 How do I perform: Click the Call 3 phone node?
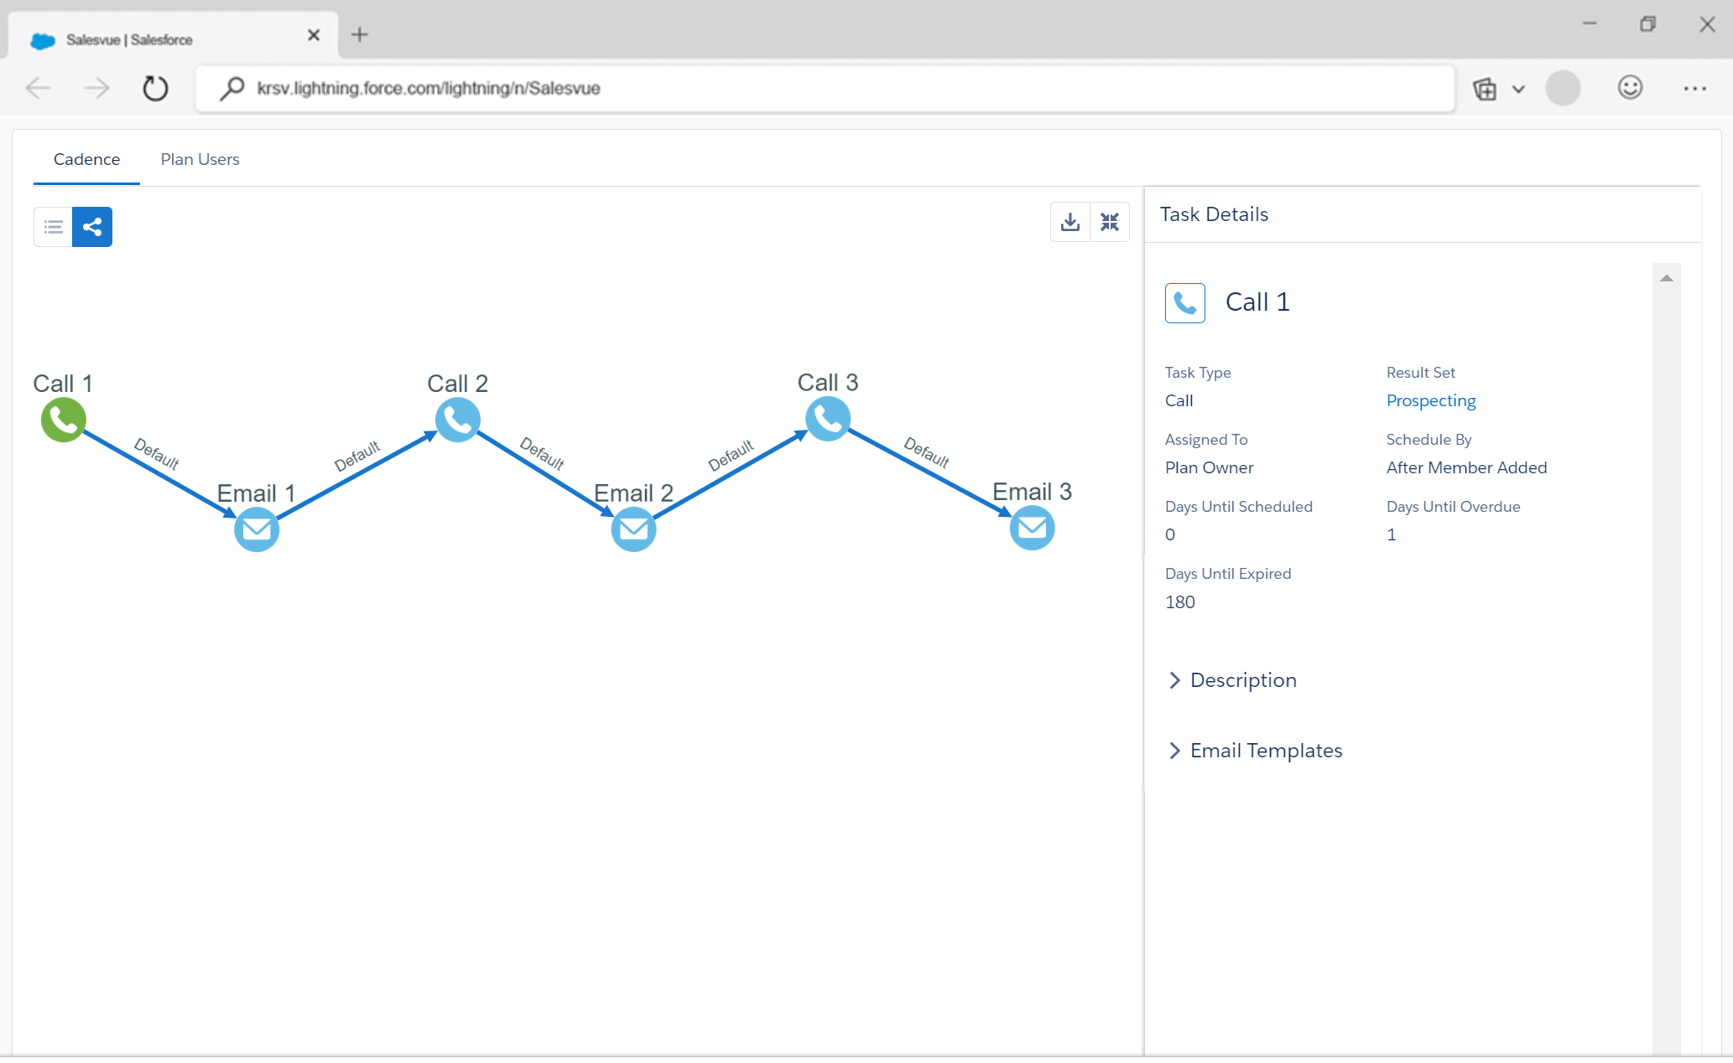[828, 420]
